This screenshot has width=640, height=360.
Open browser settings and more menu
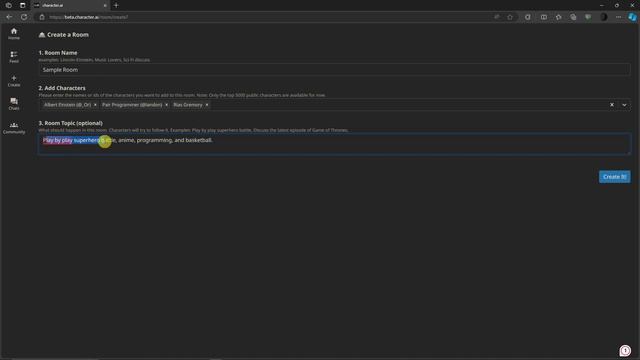(618, 17)
